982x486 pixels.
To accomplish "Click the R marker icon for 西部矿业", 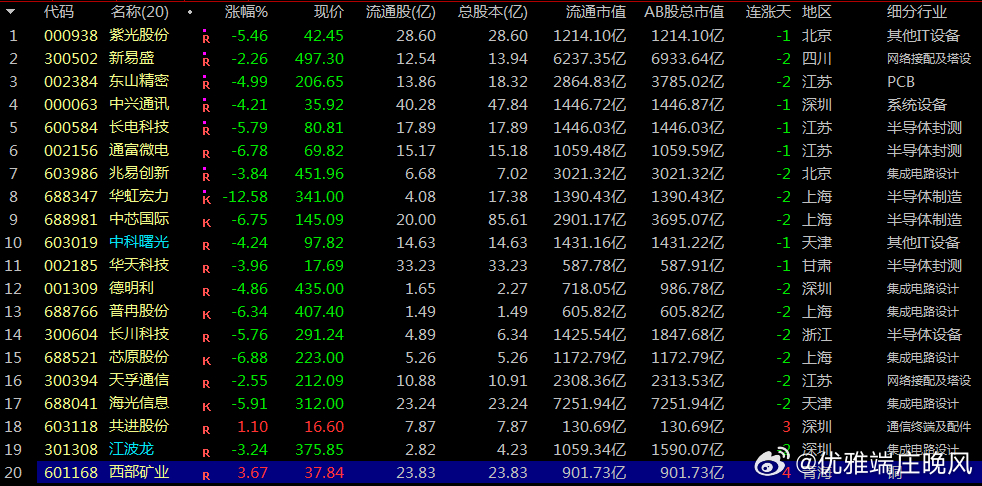I will click(x=205, y=476).
